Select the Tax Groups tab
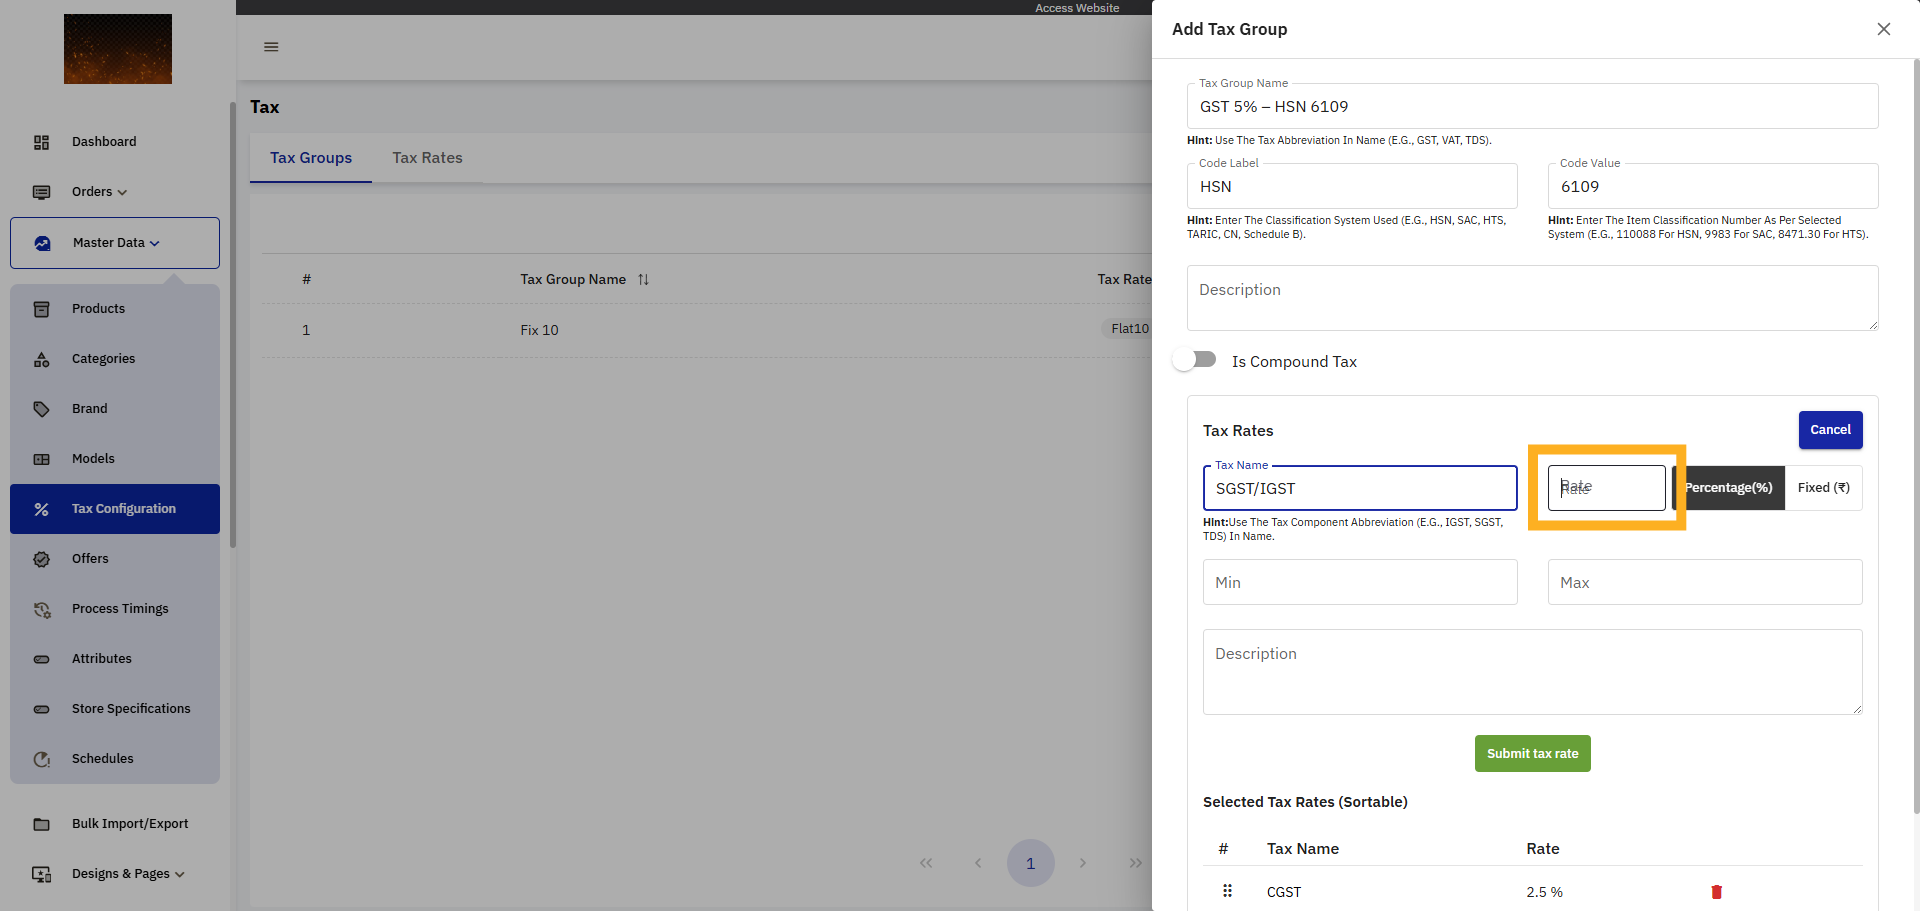The height and width of the screenshot is (911, 1920). (310, 158)
